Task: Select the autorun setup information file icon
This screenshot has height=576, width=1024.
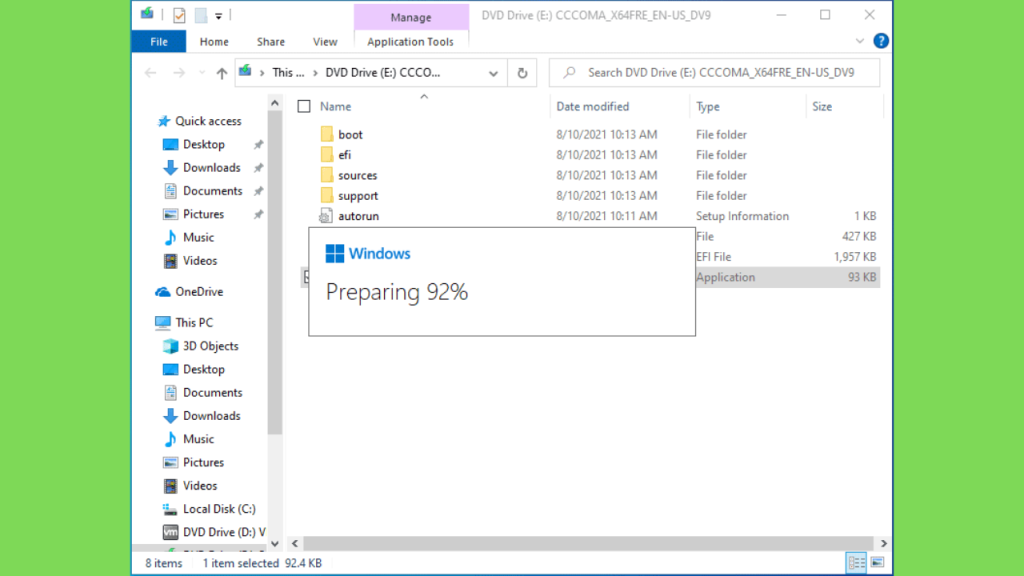Action: 326,216
